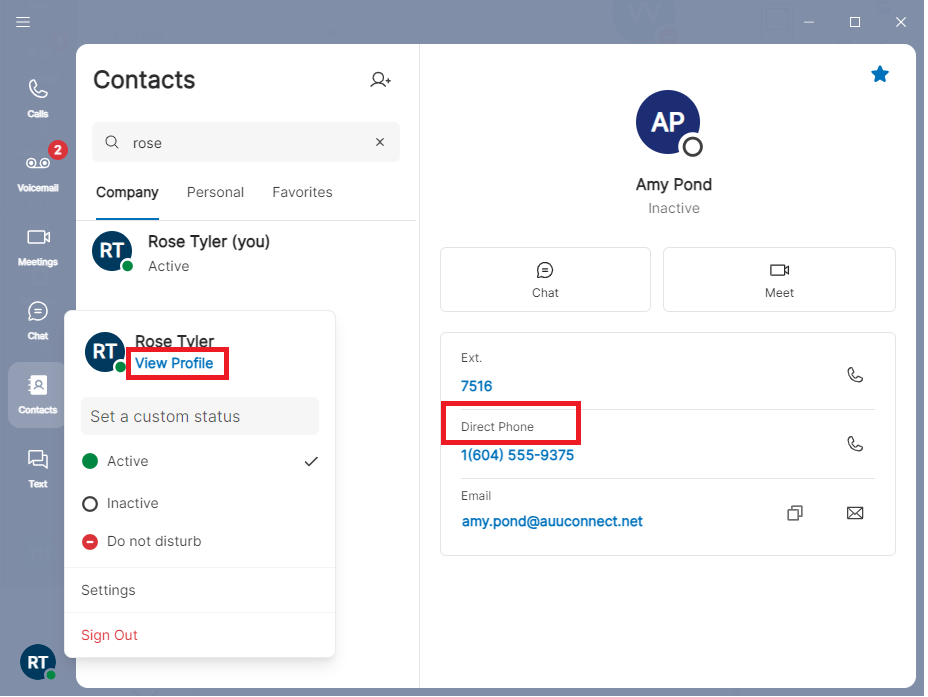Set status to Inactive
Viewport: 928px width, 697px height.
pyautogui.click(x=132, y=503)
